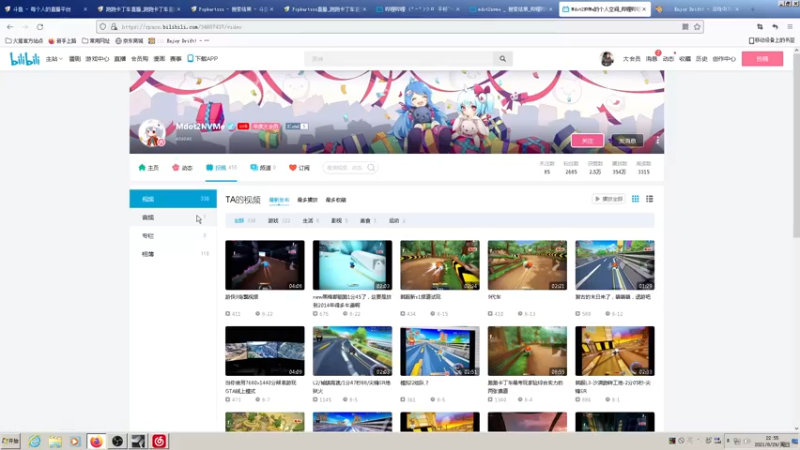
Task: Click the bilibili logo
Action: 24,59
